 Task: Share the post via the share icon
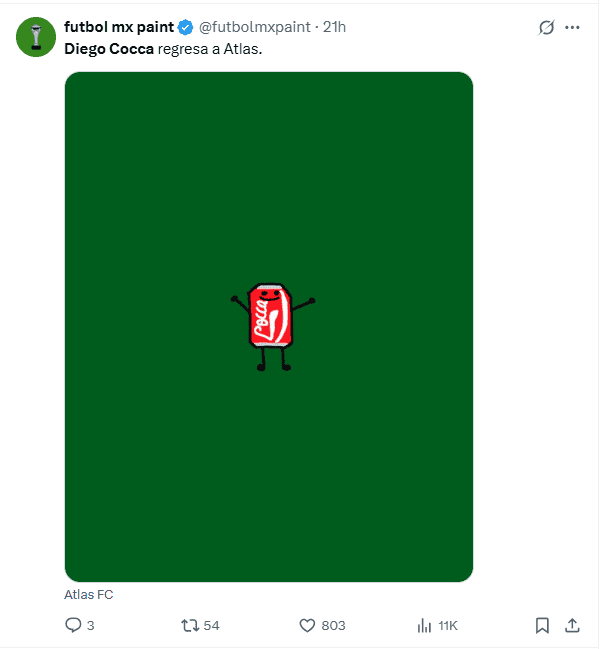point(572,625)
